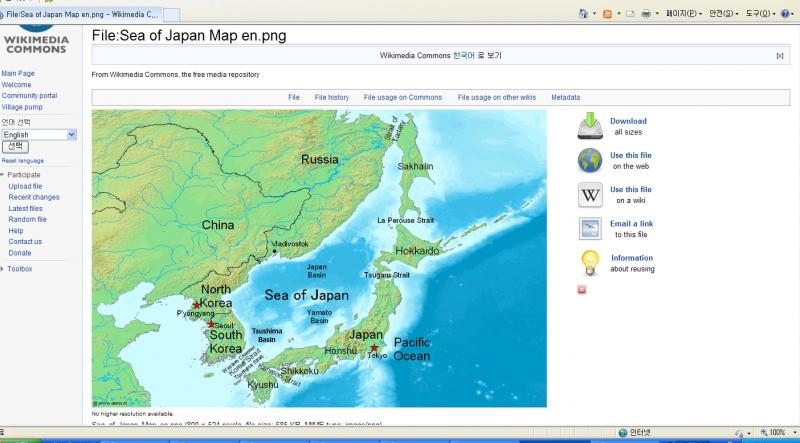800x443 pixels.
Task: Switch to the File history tab
Action: [331, 97]
